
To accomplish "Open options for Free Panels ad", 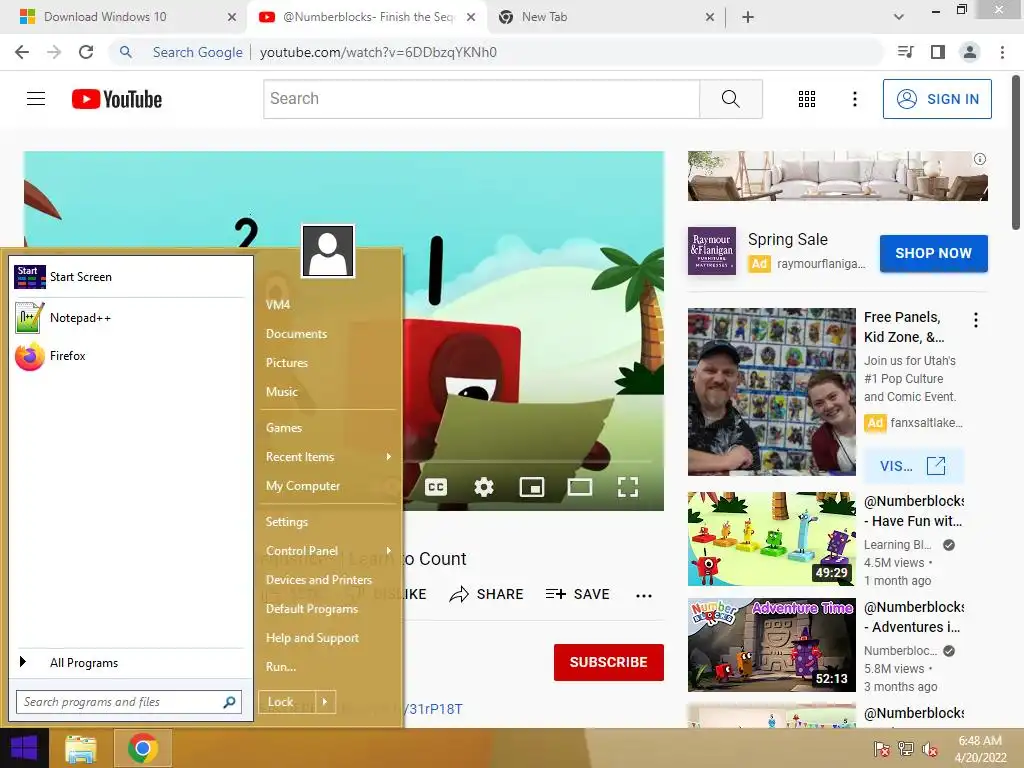I will tap(976, 320).
